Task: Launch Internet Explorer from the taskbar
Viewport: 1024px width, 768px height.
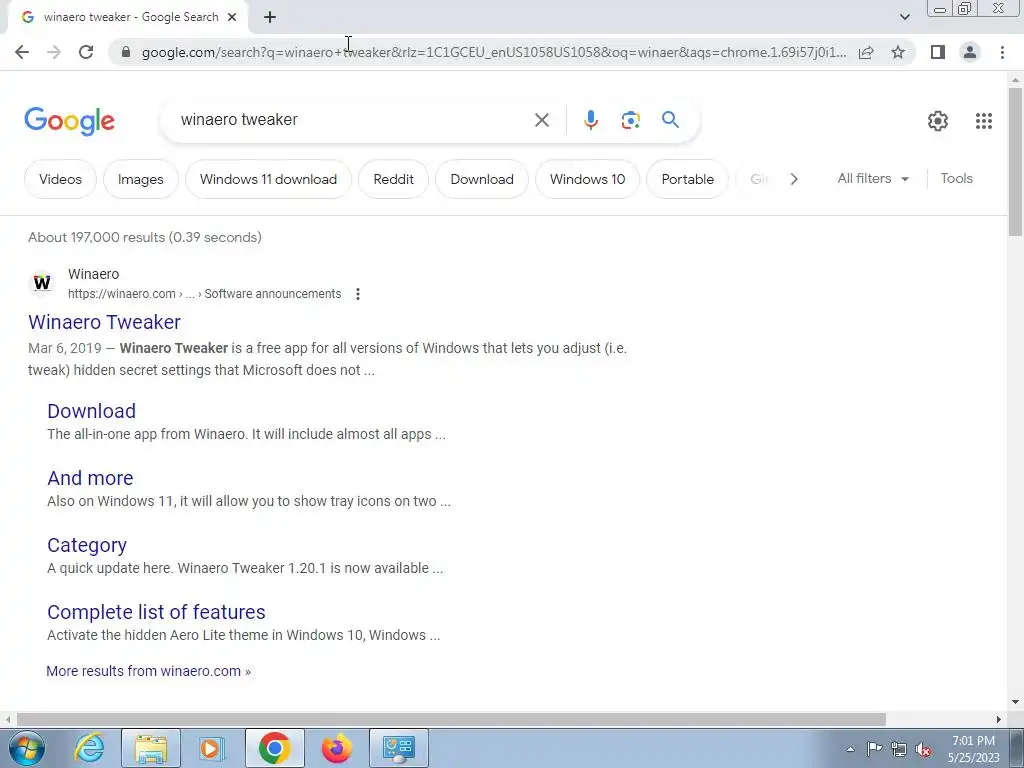Action: [89, 748]
